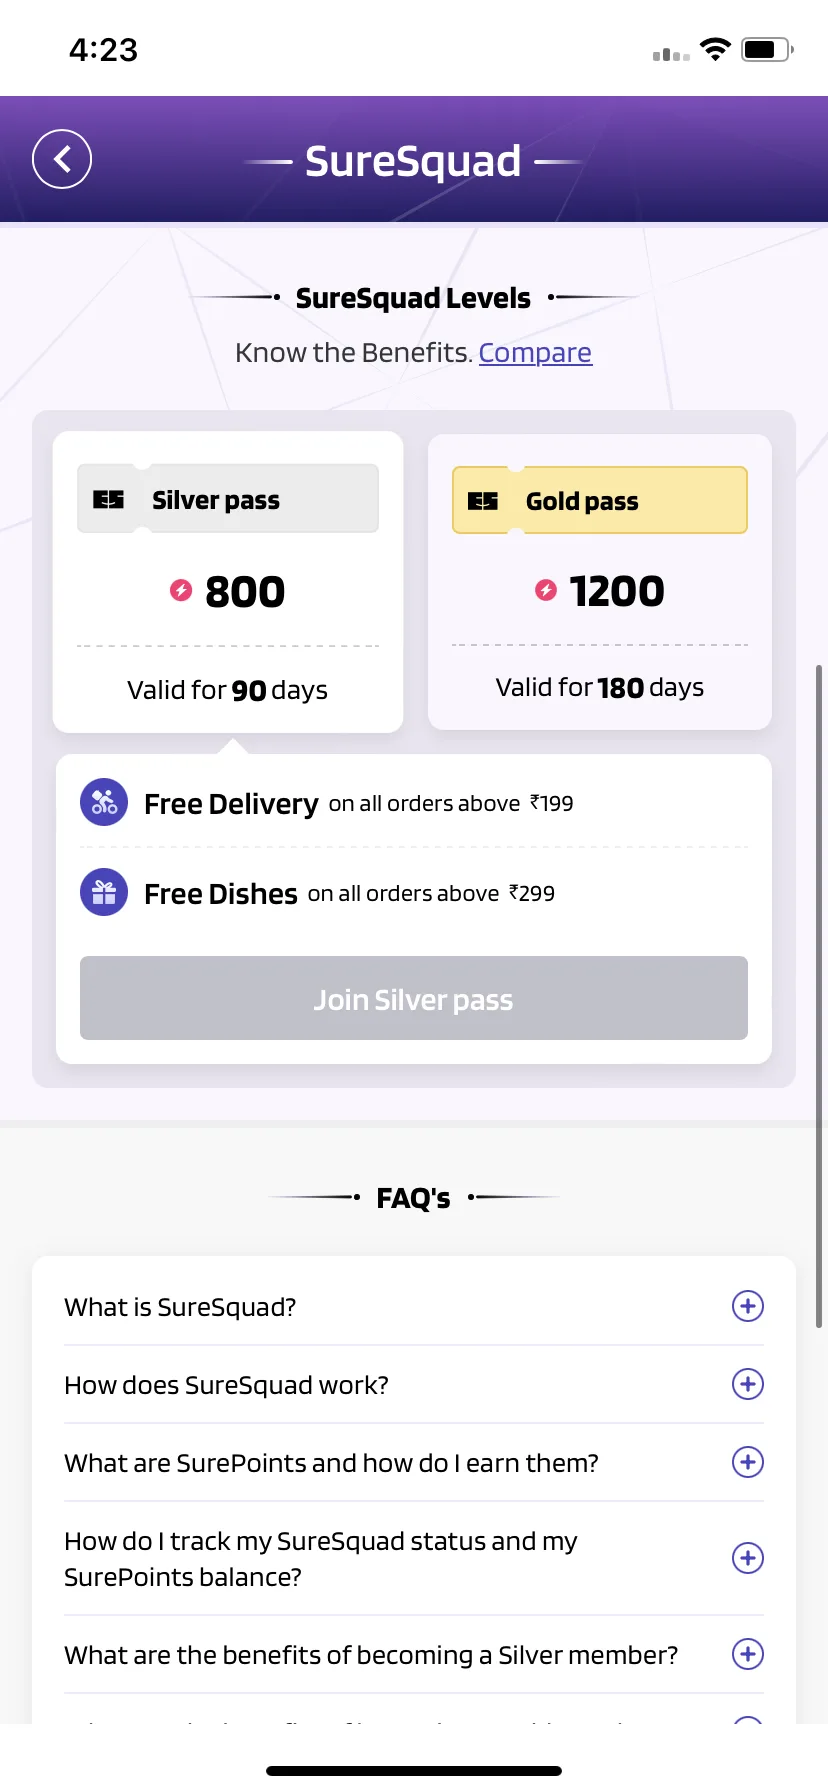The width and height of the screenshot is (828, 1792).
Task: Tap the back arrow icon
Action: pyautogui.click(x=62, y=159)
